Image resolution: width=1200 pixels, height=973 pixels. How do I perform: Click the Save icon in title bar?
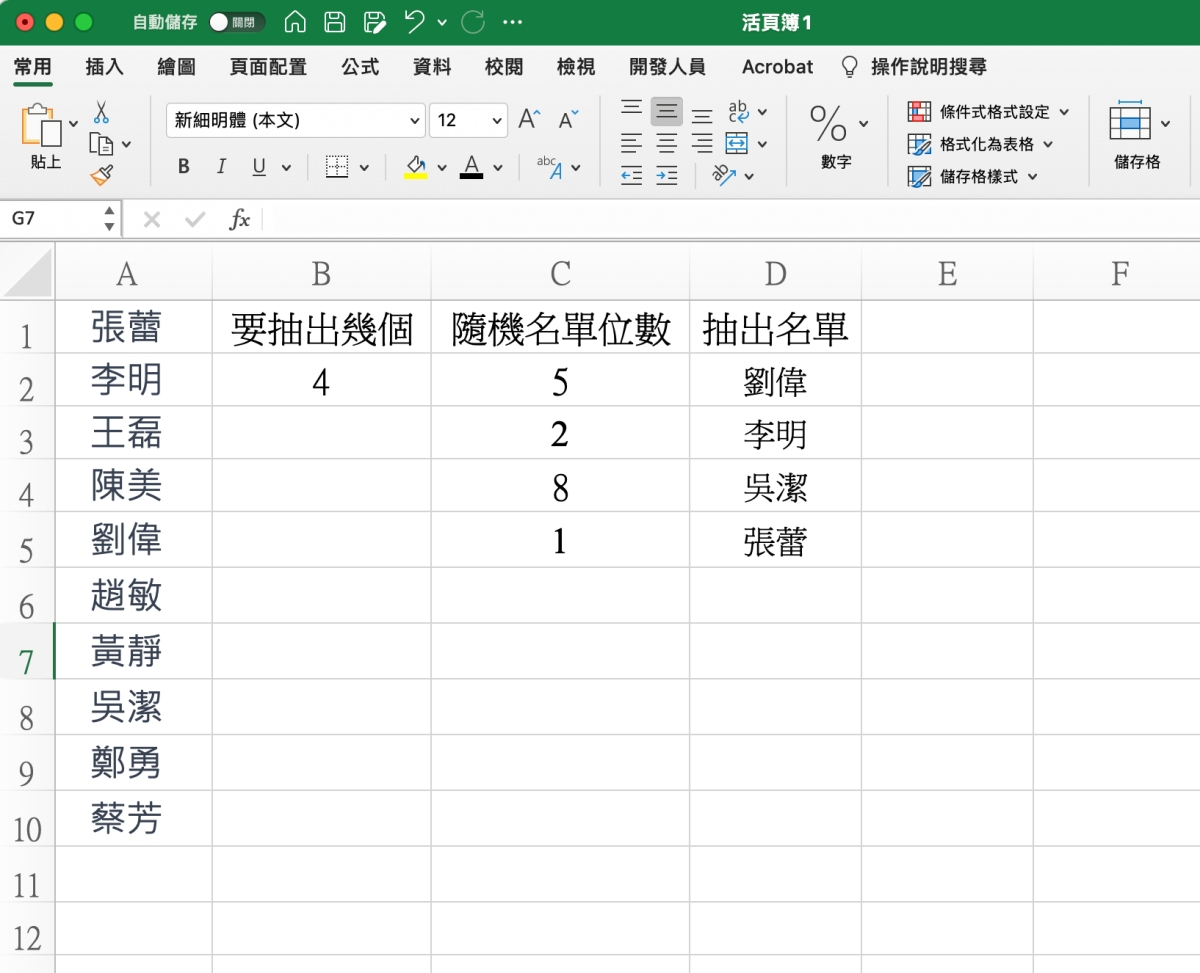[x=335, y=22]
